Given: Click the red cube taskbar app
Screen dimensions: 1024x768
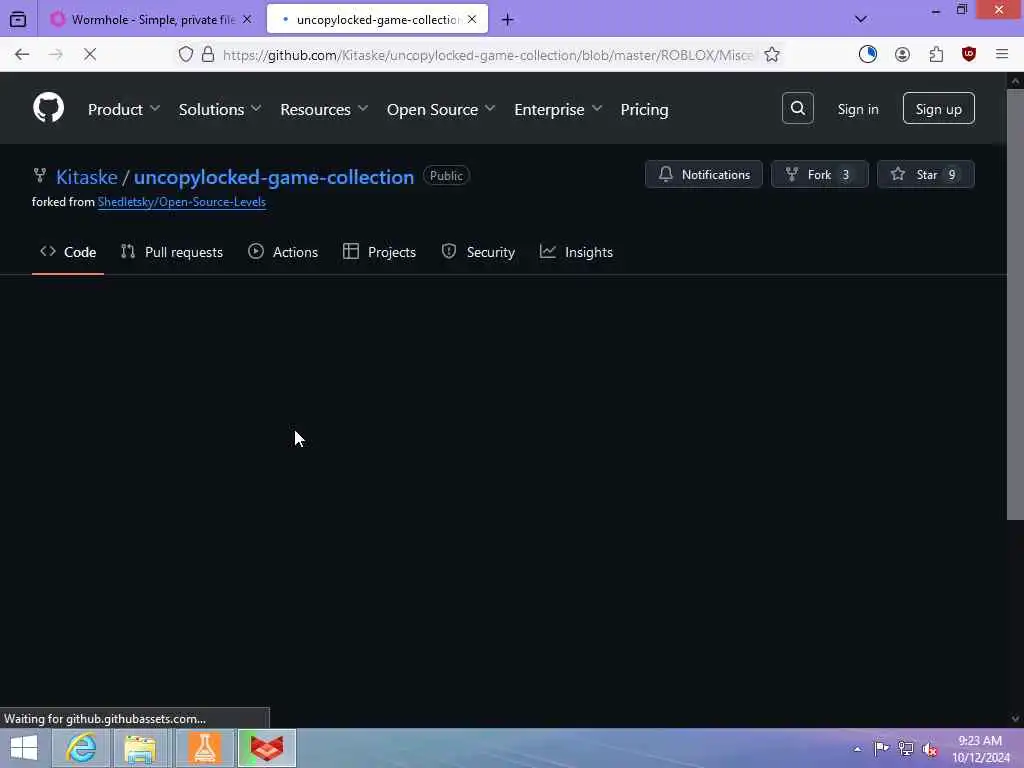Looking at the screenshot, I should tap(267, 748).
